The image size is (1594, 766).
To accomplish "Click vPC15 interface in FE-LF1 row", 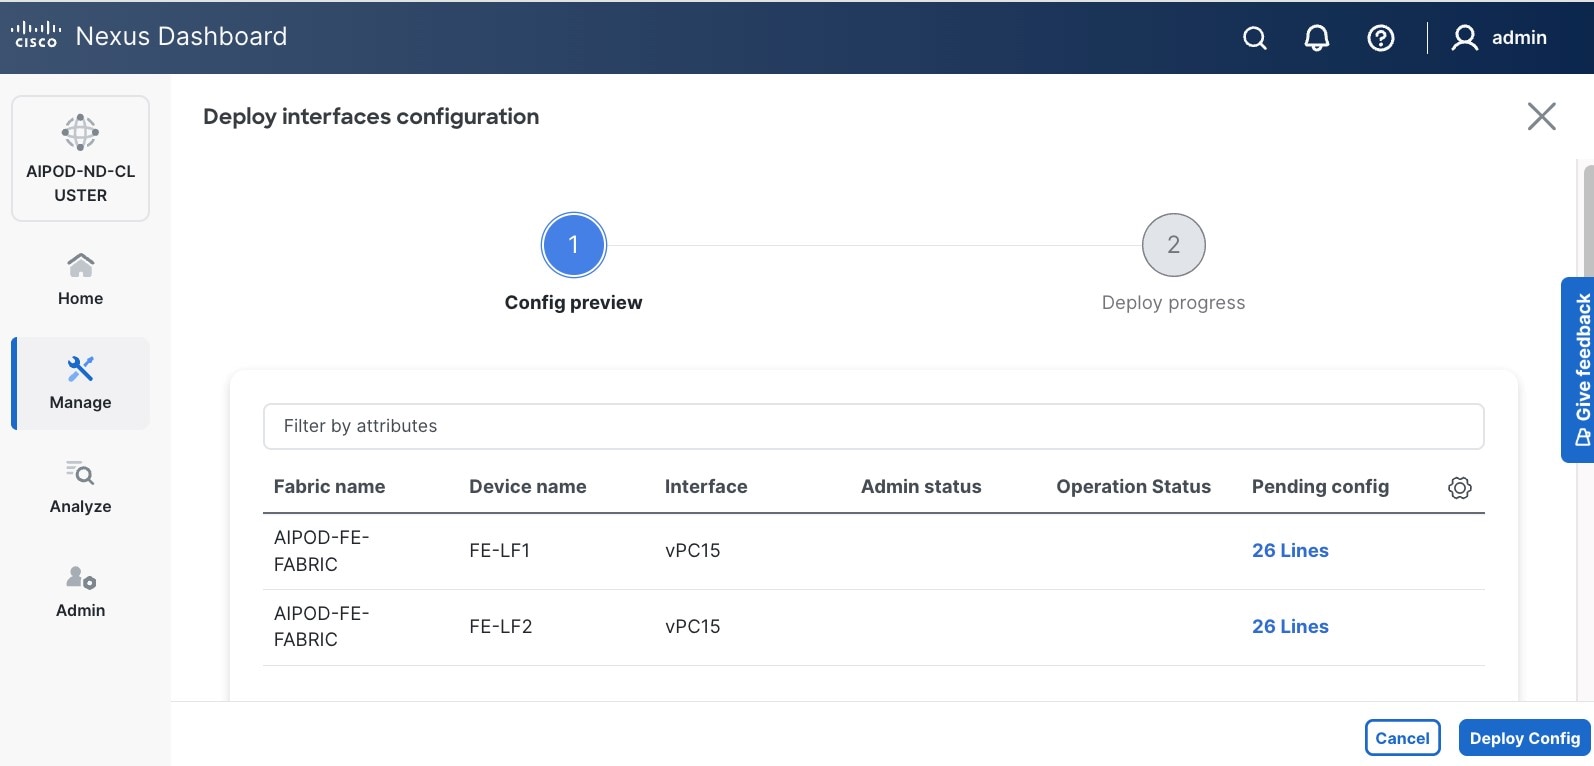I will click(692, 551).
